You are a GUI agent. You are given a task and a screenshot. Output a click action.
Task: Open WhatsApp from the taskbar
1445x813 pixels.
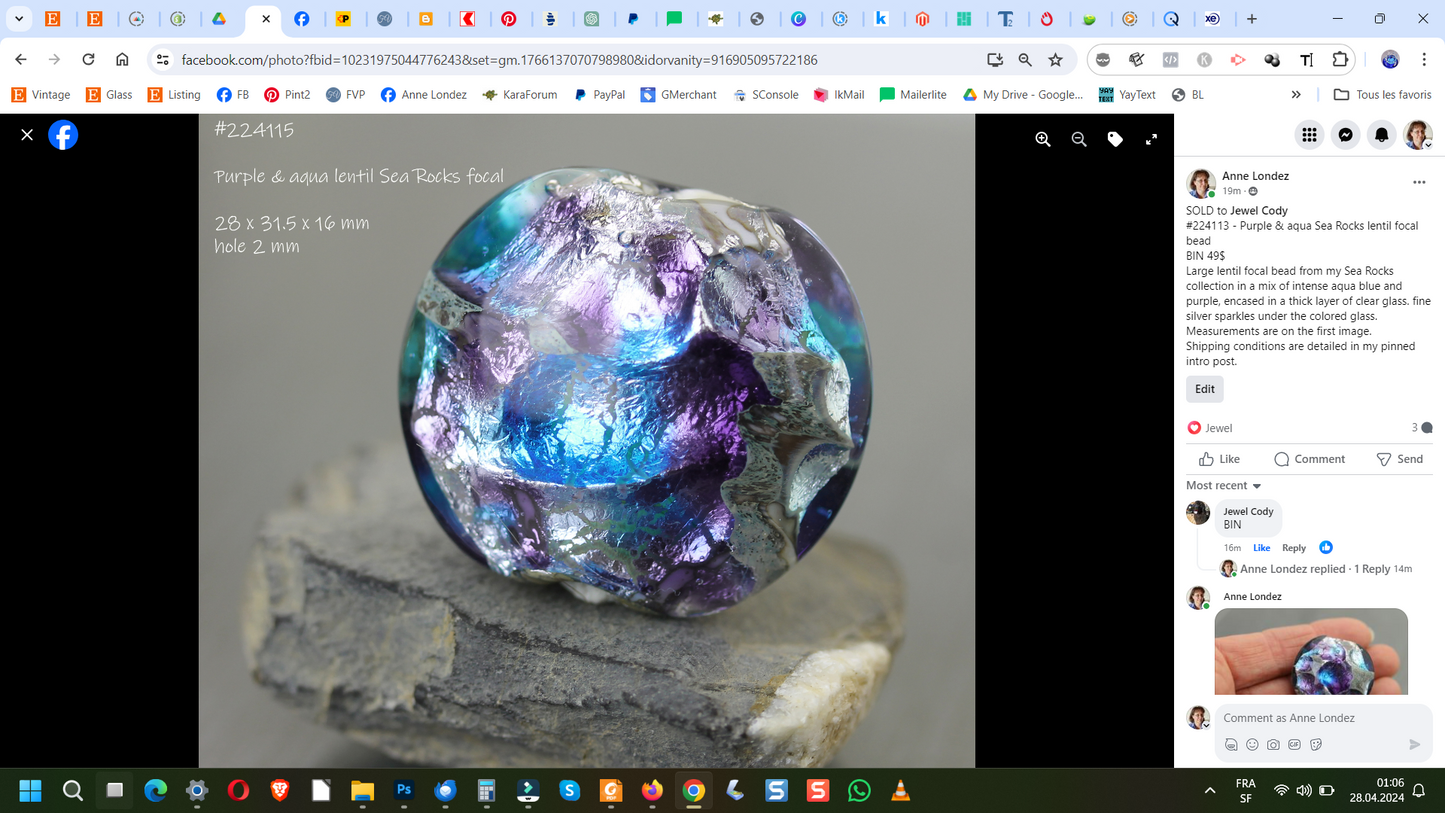[x=859, y=791]
